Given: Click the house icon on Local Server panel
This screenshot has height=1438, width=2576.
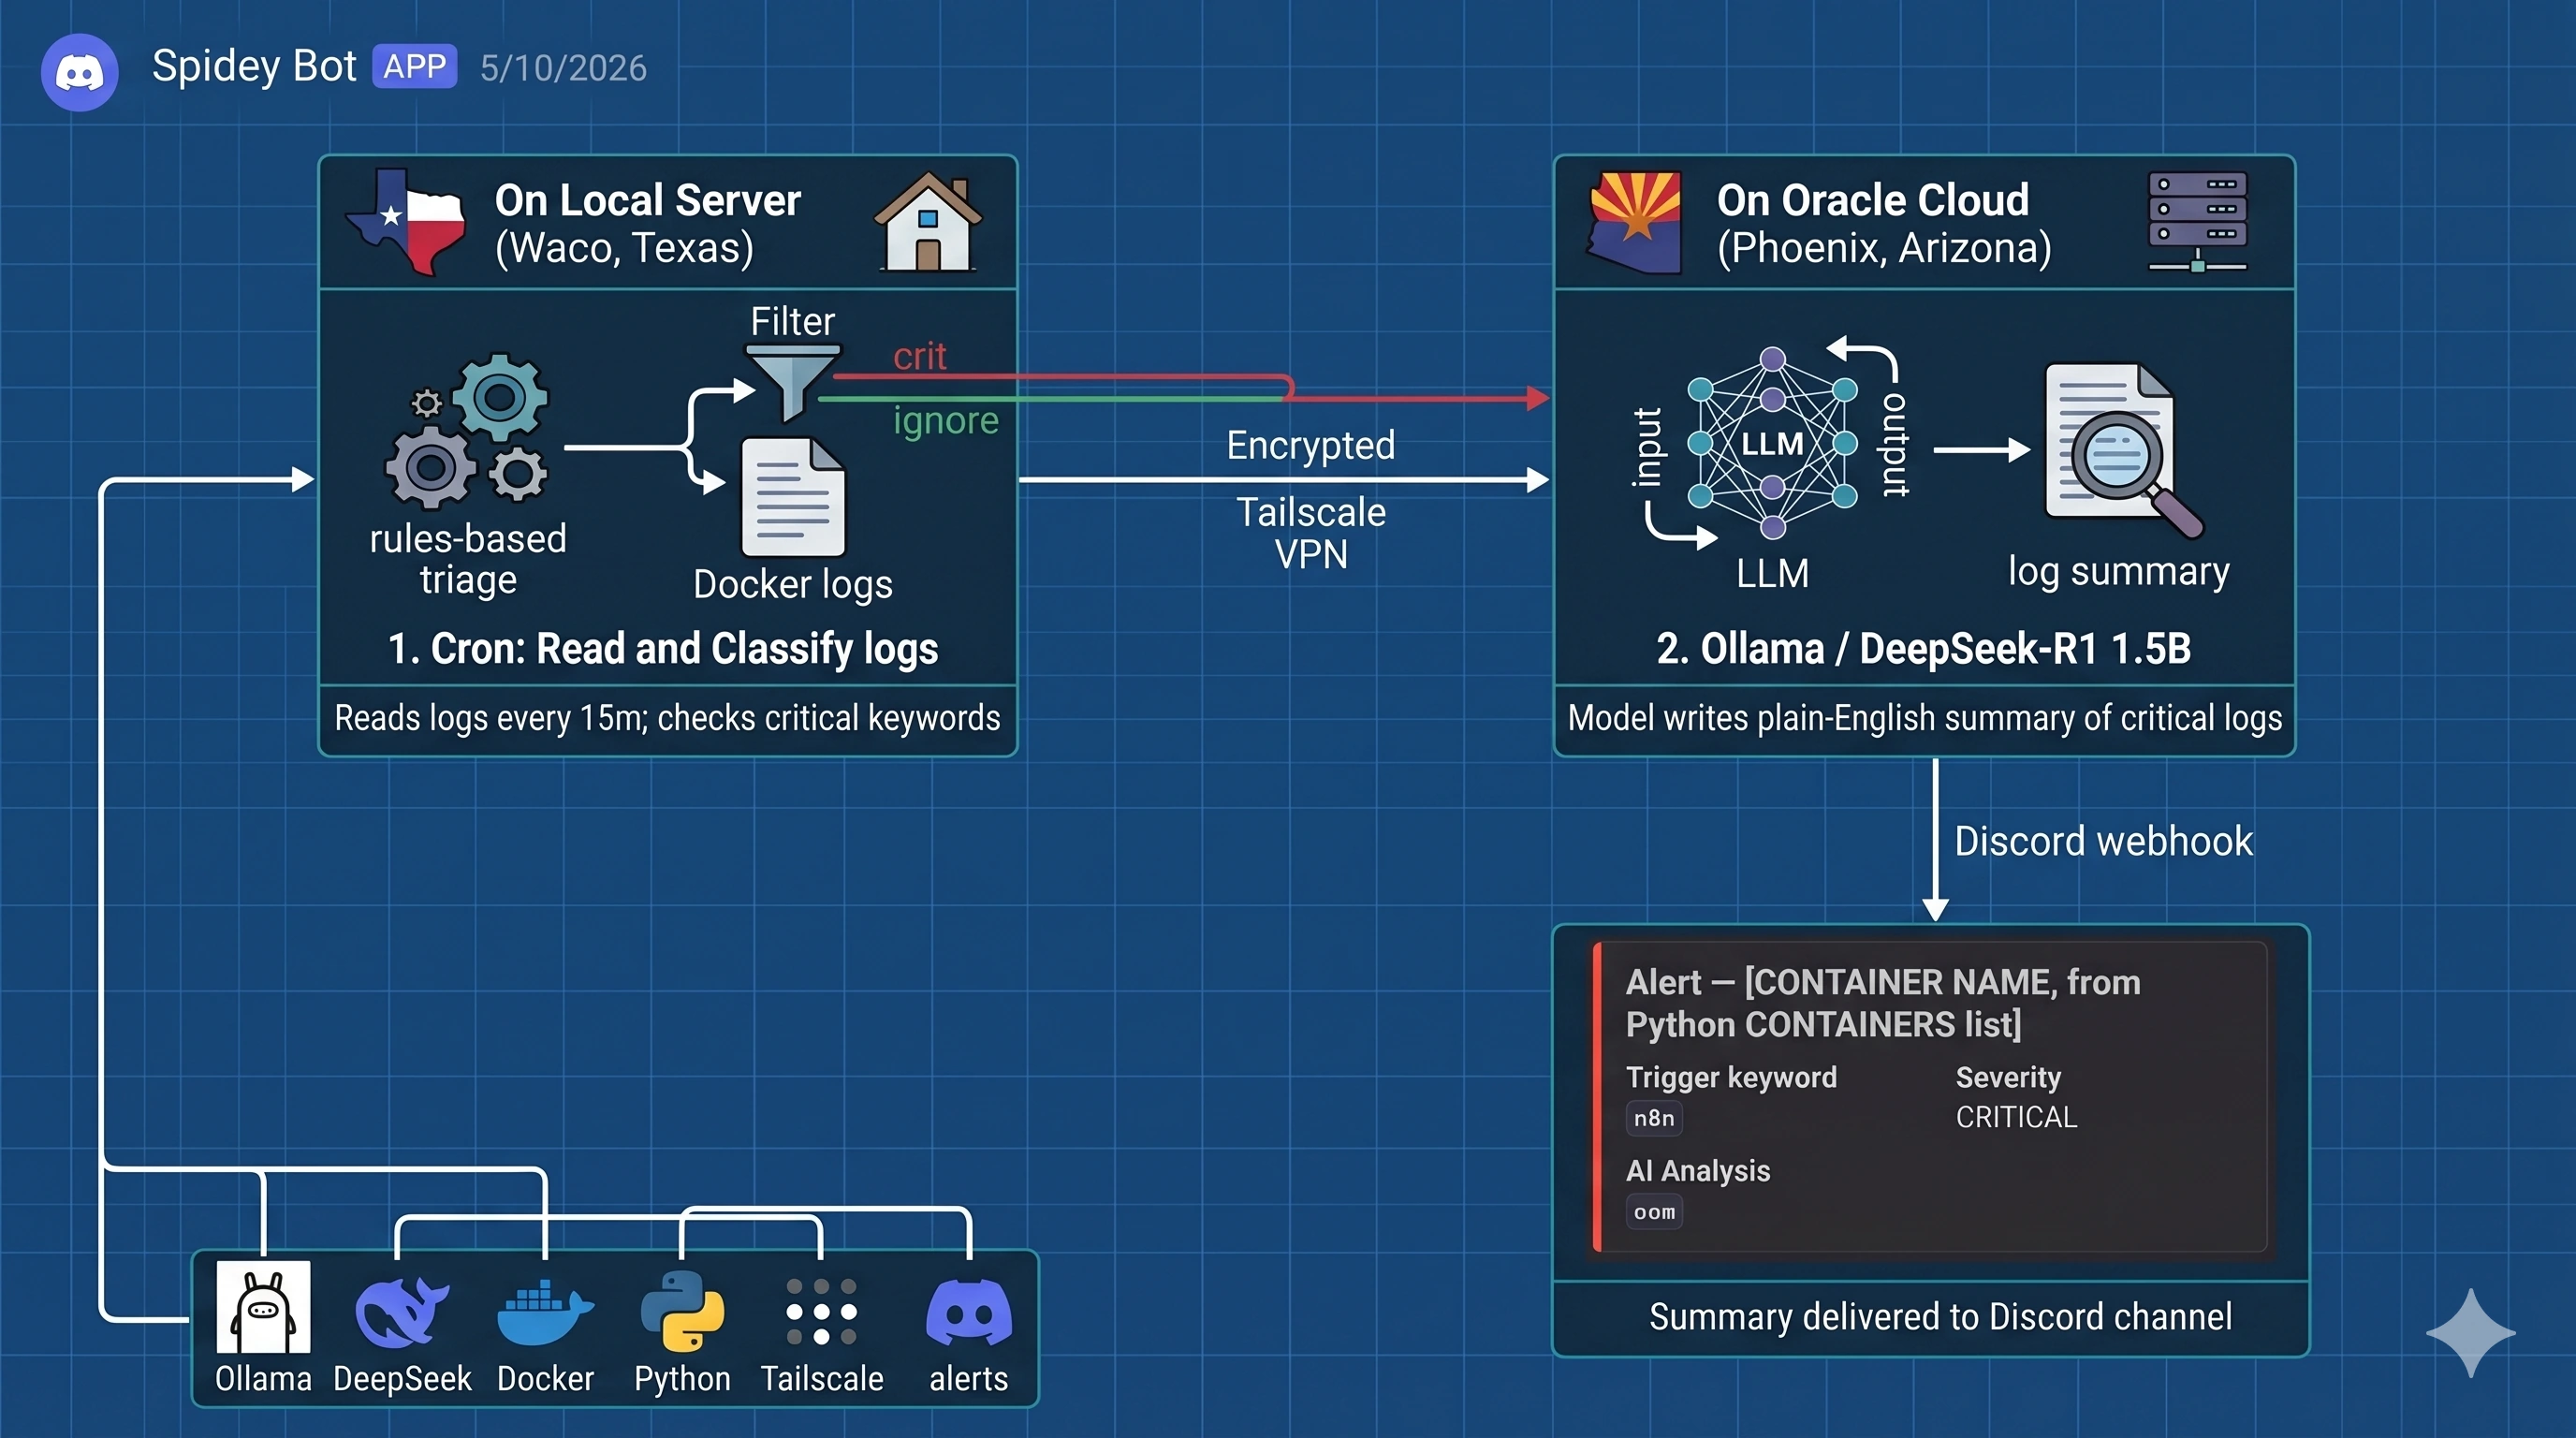Looking at the screenshot, I should tap(928, 221).
